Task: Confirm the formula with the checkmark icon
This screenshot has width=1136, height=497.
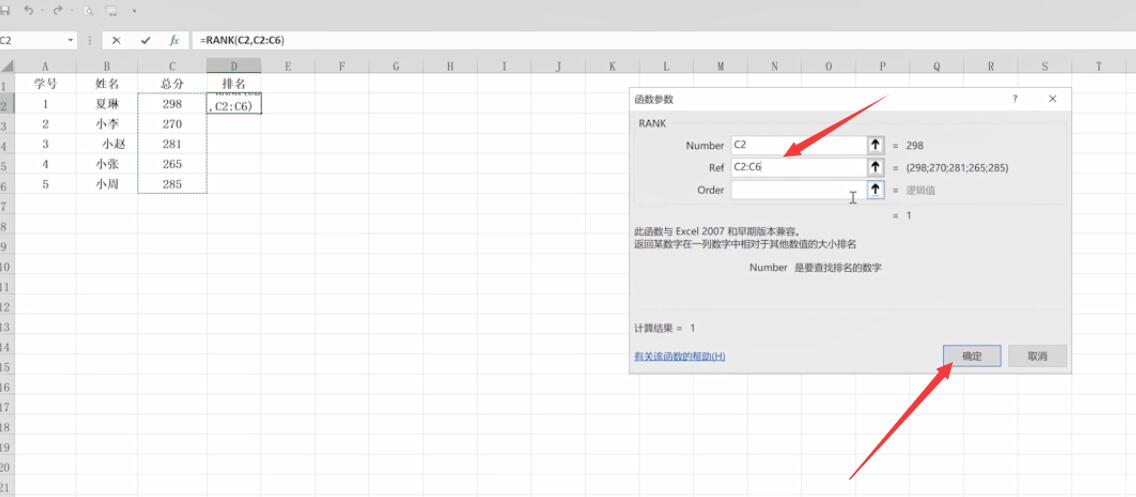Action: click(x=146, y=41)
